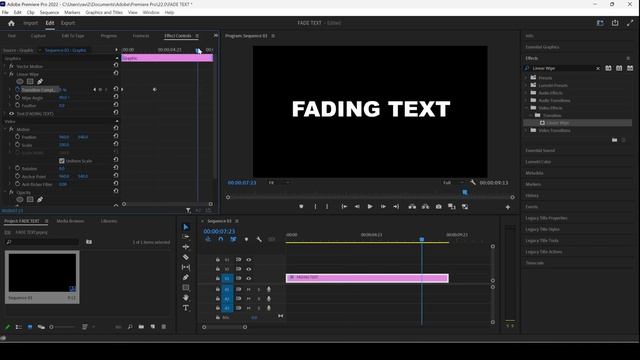640x360 pixels.
Task: Open the Full playback resolution dropdown
Action: (x=453, y=182)
